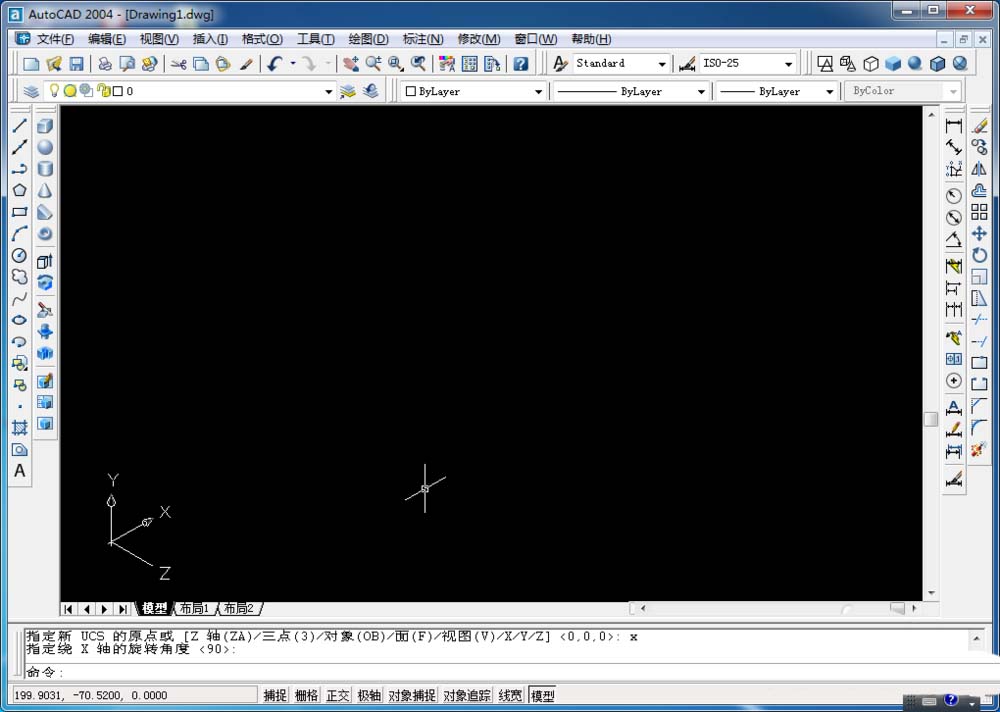Click the horizontal scrollbar thumb
Screen dimensions: 1000x712
(897, 609)
